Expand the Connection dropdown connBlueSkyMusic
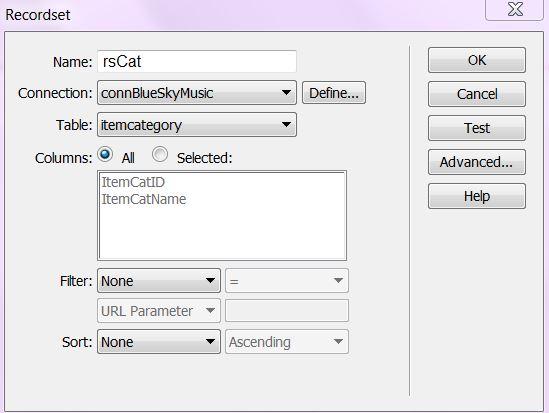This screenshot has width=549, height=413. coord(197,93)
